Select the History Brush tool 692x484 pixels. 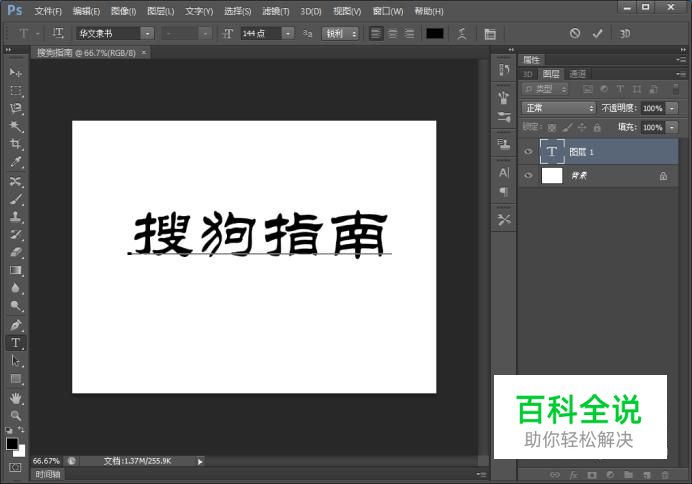[15, 235]
